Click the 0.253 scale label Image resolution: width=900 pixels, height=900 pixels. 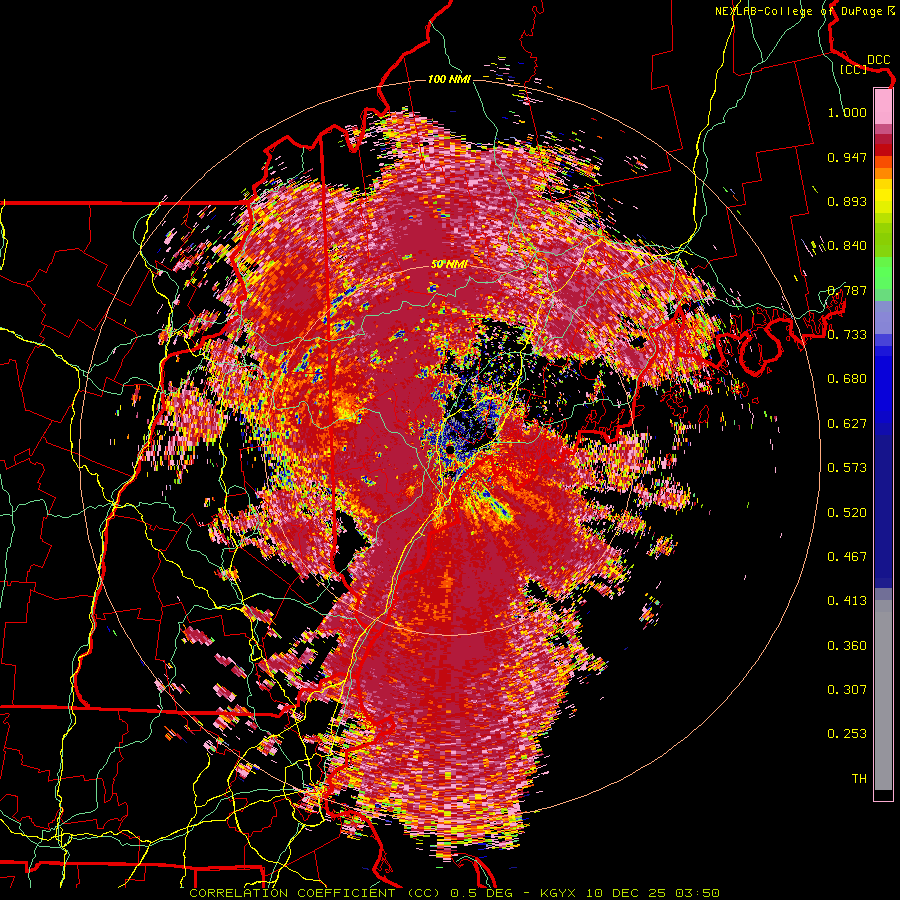click(847, 734)
